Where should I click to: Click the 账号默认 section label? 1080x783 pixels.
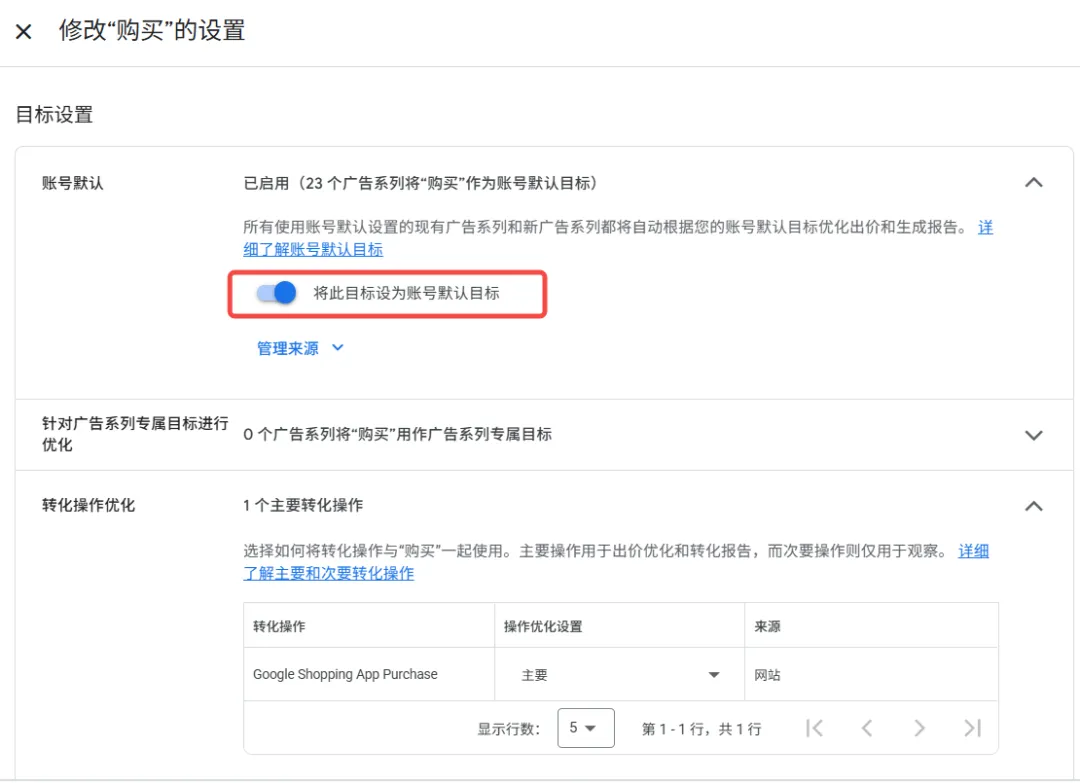click(x=72, y=183)
